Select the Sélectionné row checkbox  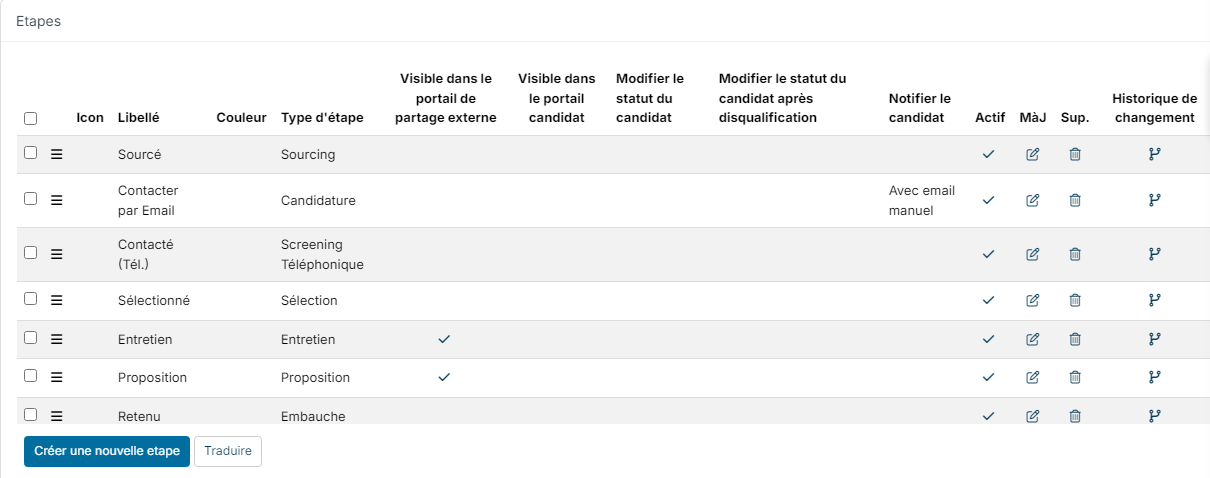31,298
